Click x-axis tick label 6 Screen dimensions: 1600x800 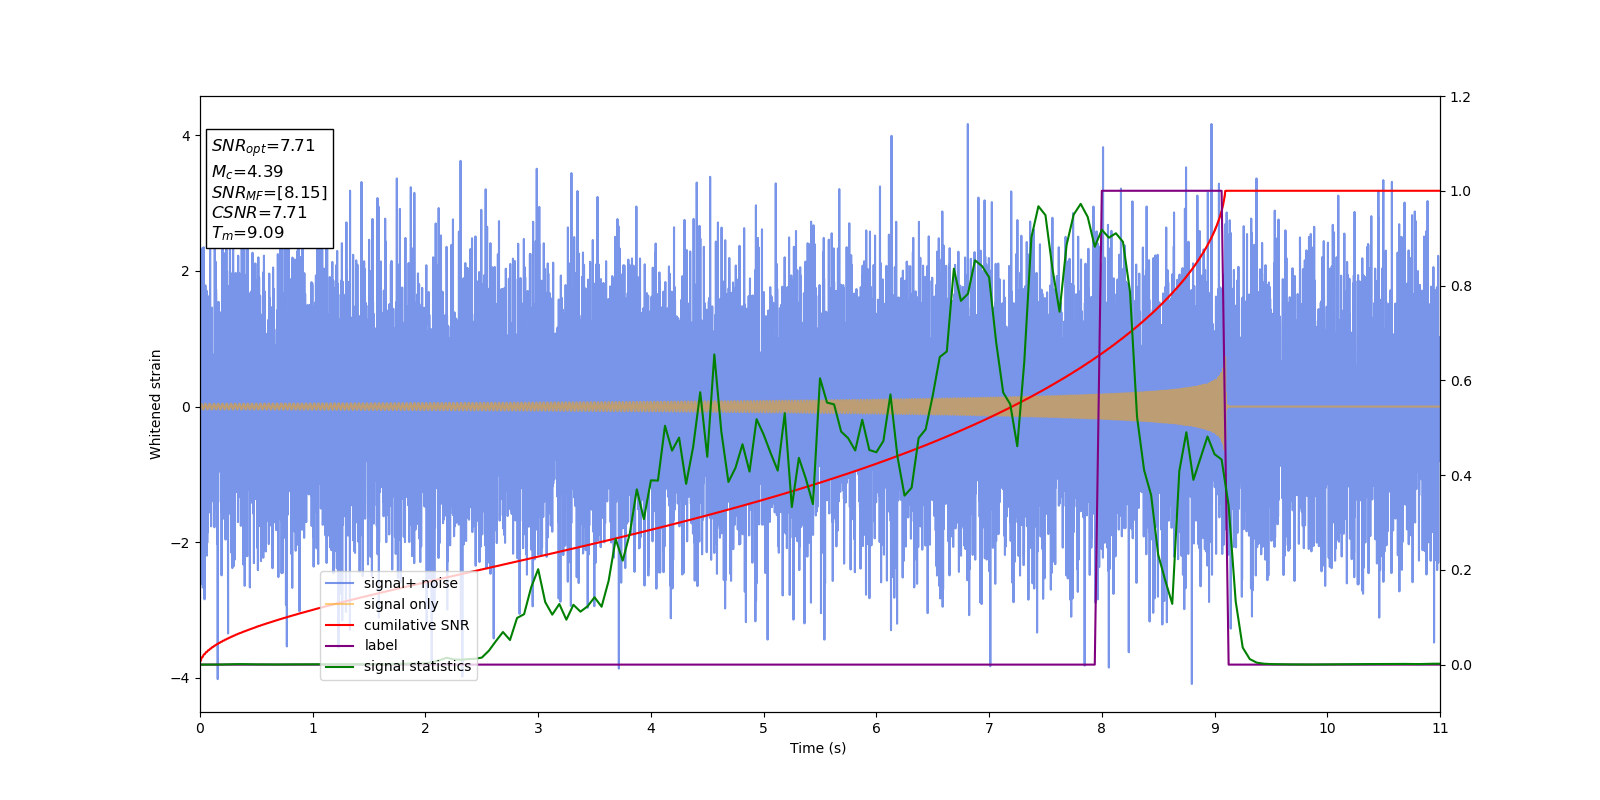[x=876, y=728]
